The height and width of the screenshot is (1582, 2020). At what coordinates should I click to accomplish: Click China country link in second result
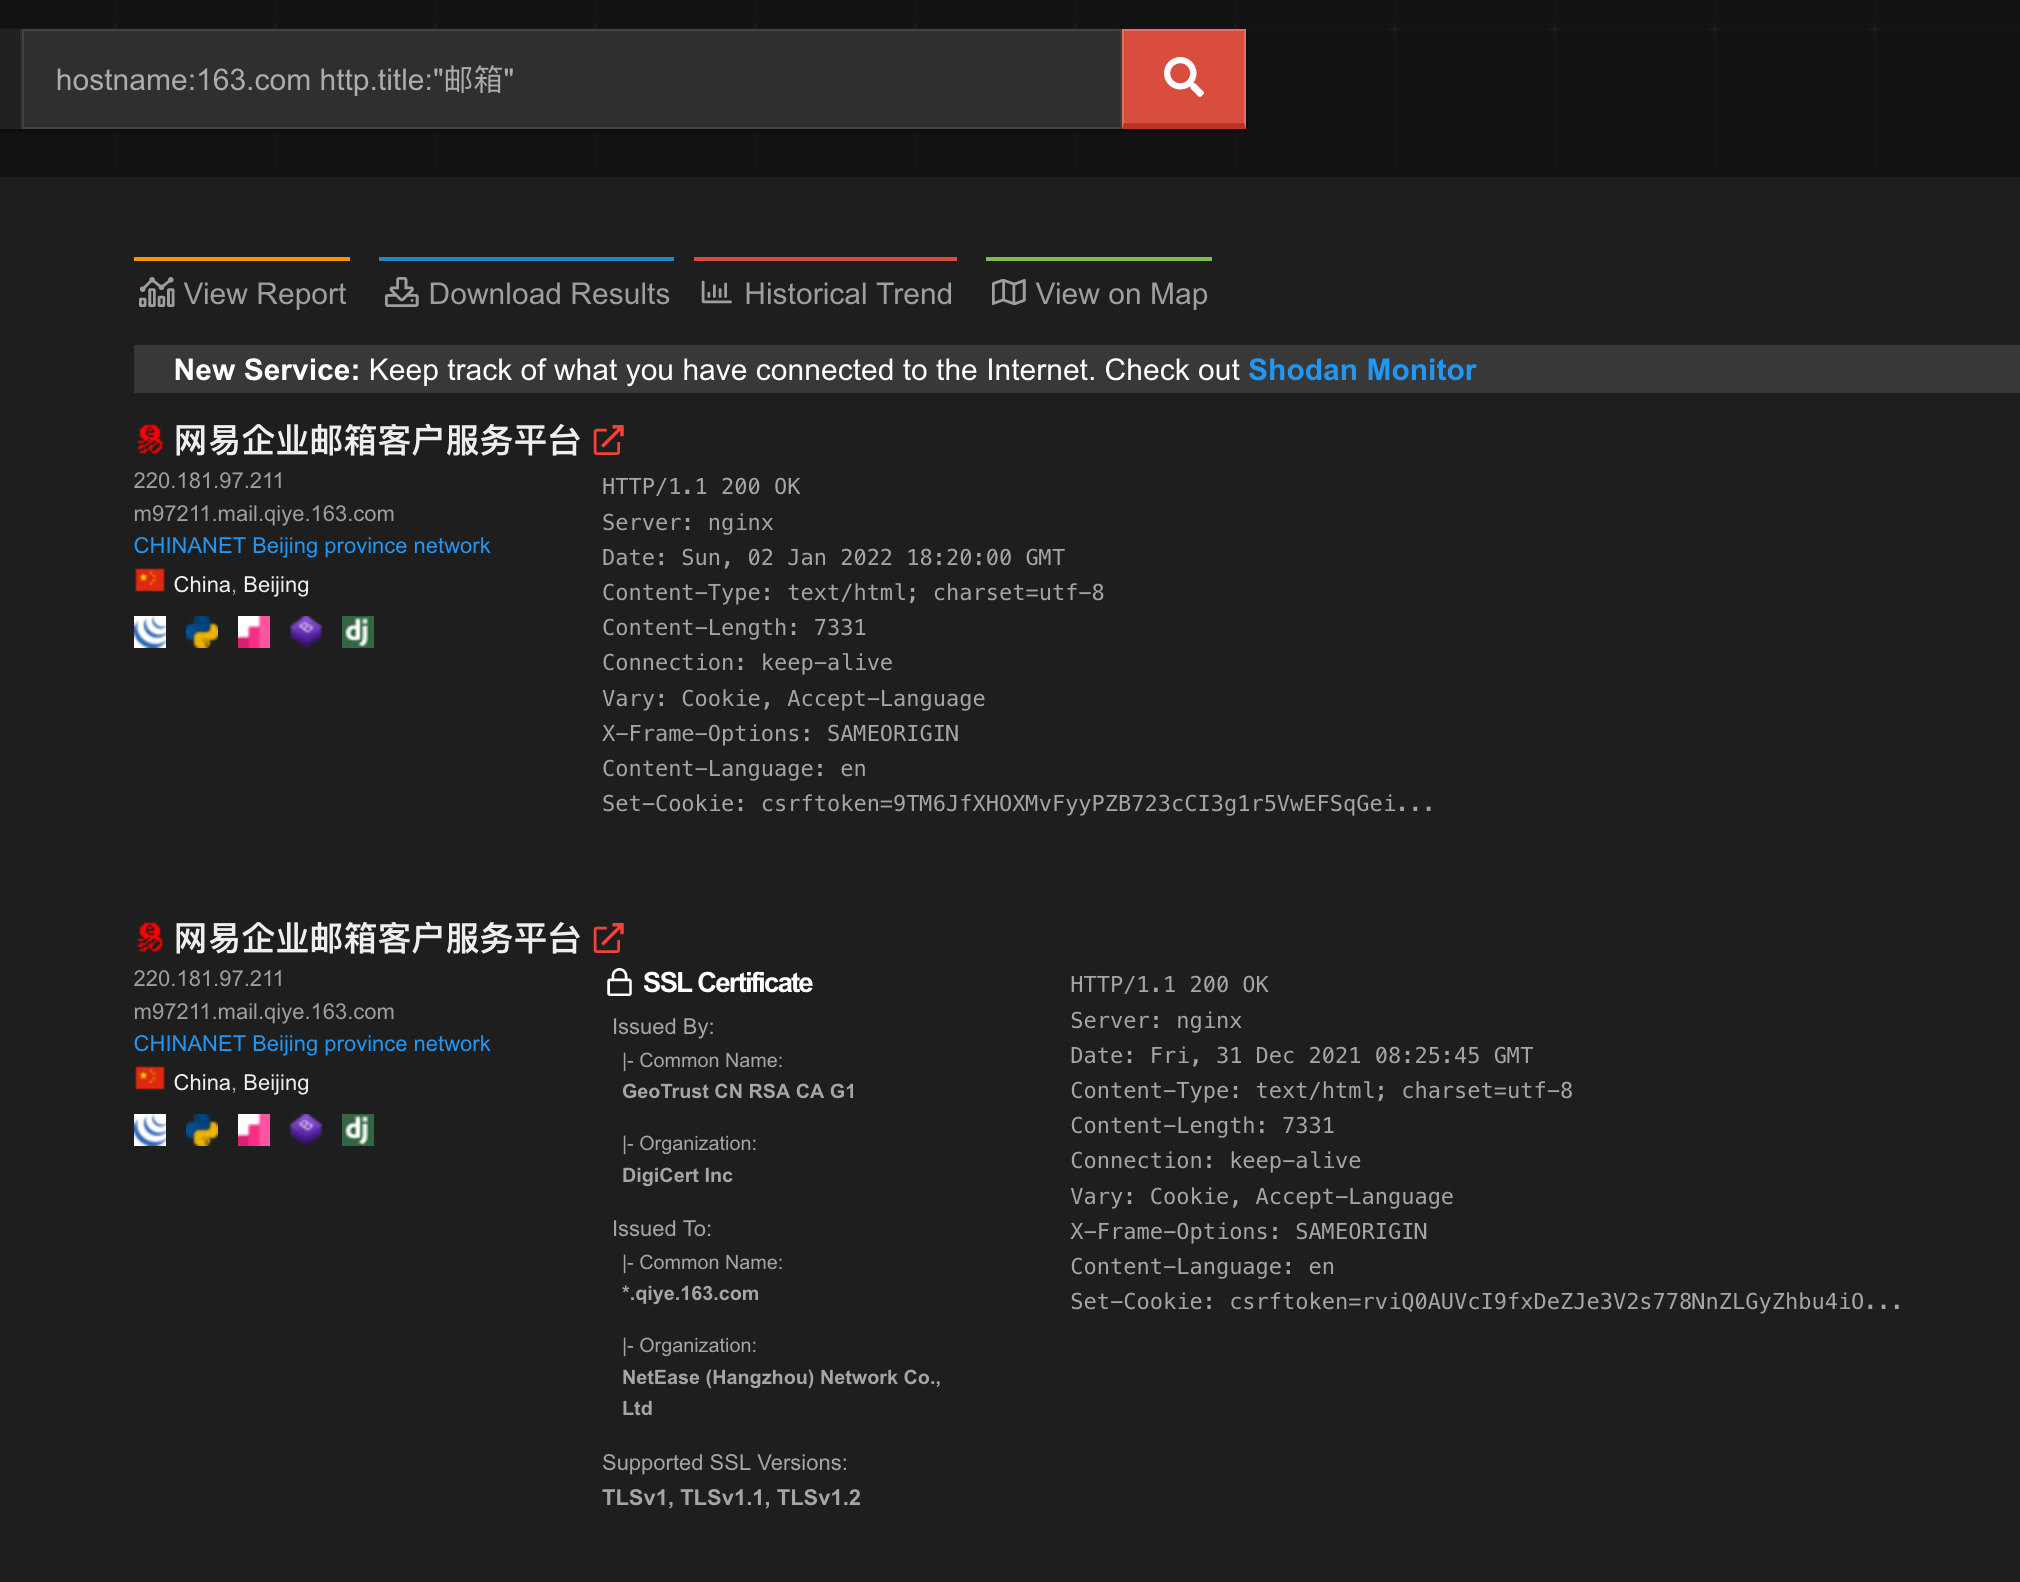201,1083
